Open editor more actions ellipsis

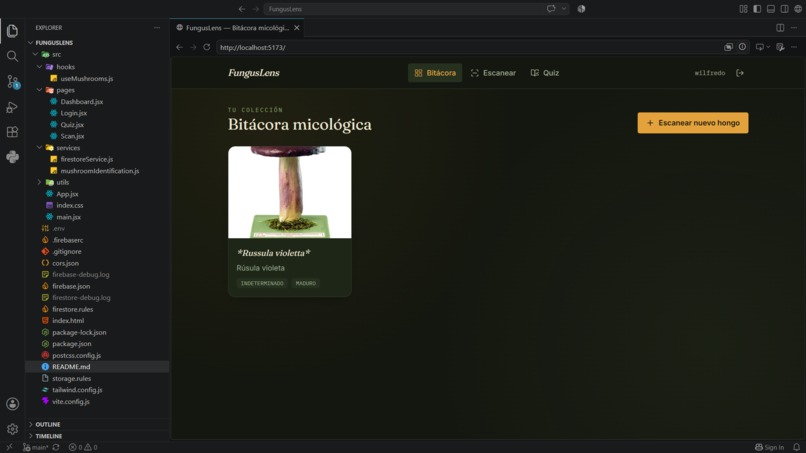[x=794, y=28]
